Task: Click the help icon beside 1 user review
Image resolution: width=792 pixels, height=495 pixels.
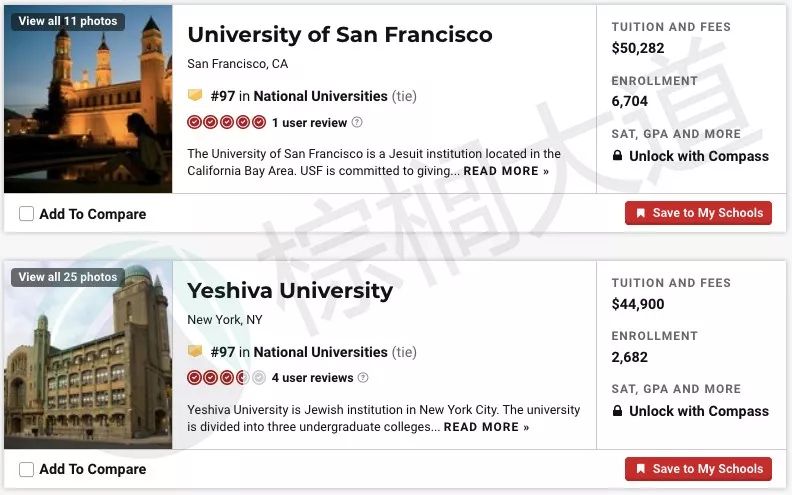Action: (x=357, y=122)
